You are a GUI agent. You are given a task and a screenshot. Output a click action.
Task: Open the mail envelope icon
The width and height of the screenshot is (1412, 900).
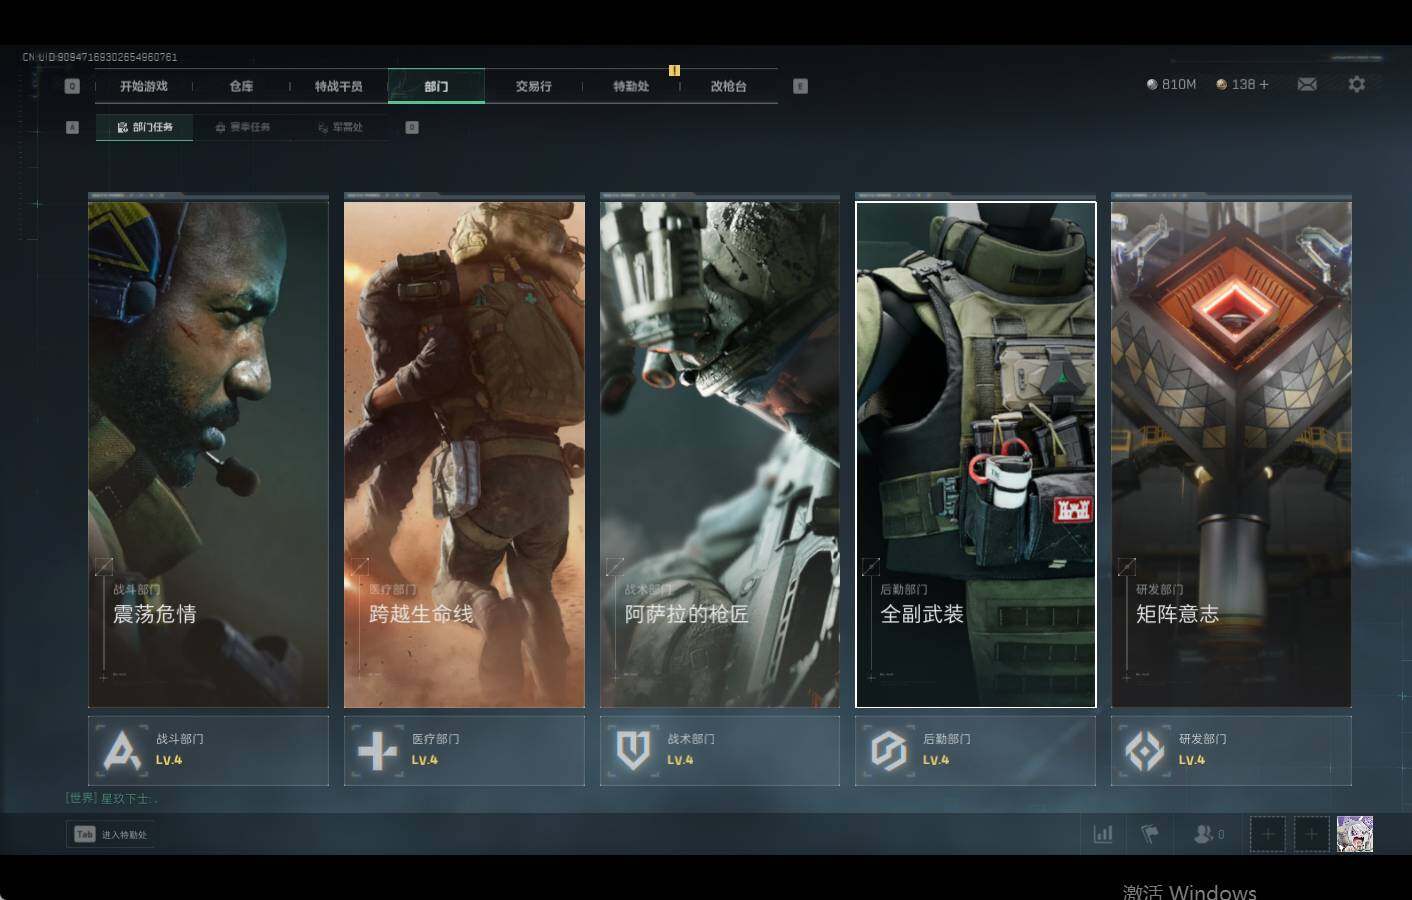click(x=1306, y=84)
